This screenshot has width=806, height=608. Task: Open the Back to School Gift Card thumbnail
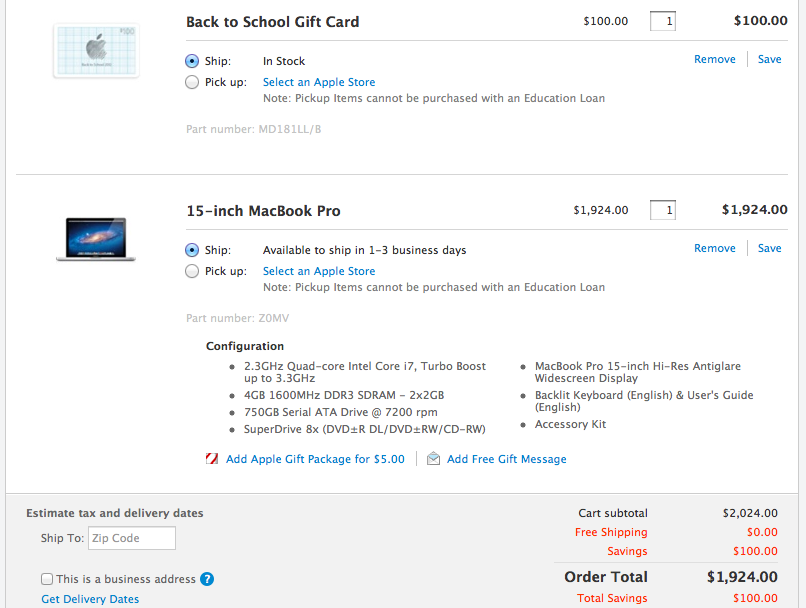[96, 51]
